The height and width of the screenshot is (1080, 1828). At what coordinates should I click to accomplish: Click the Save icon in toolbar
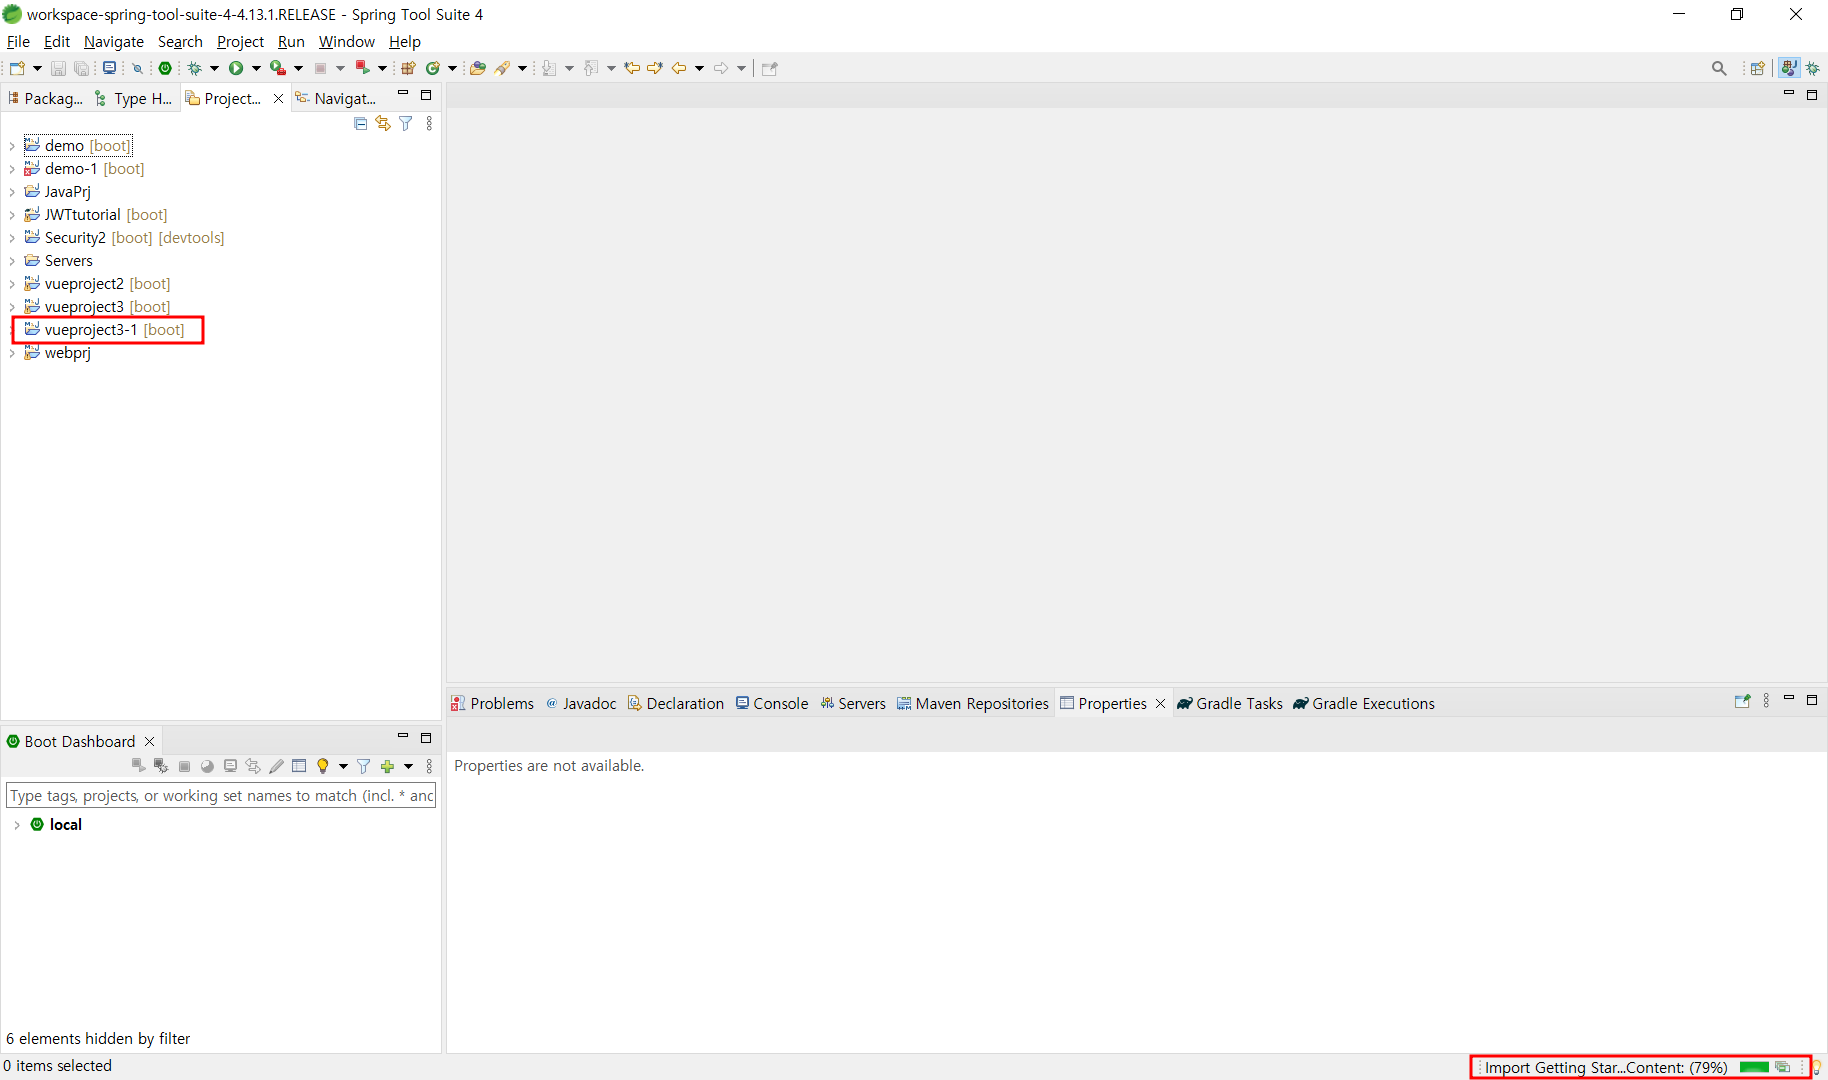tap(58, 68)
